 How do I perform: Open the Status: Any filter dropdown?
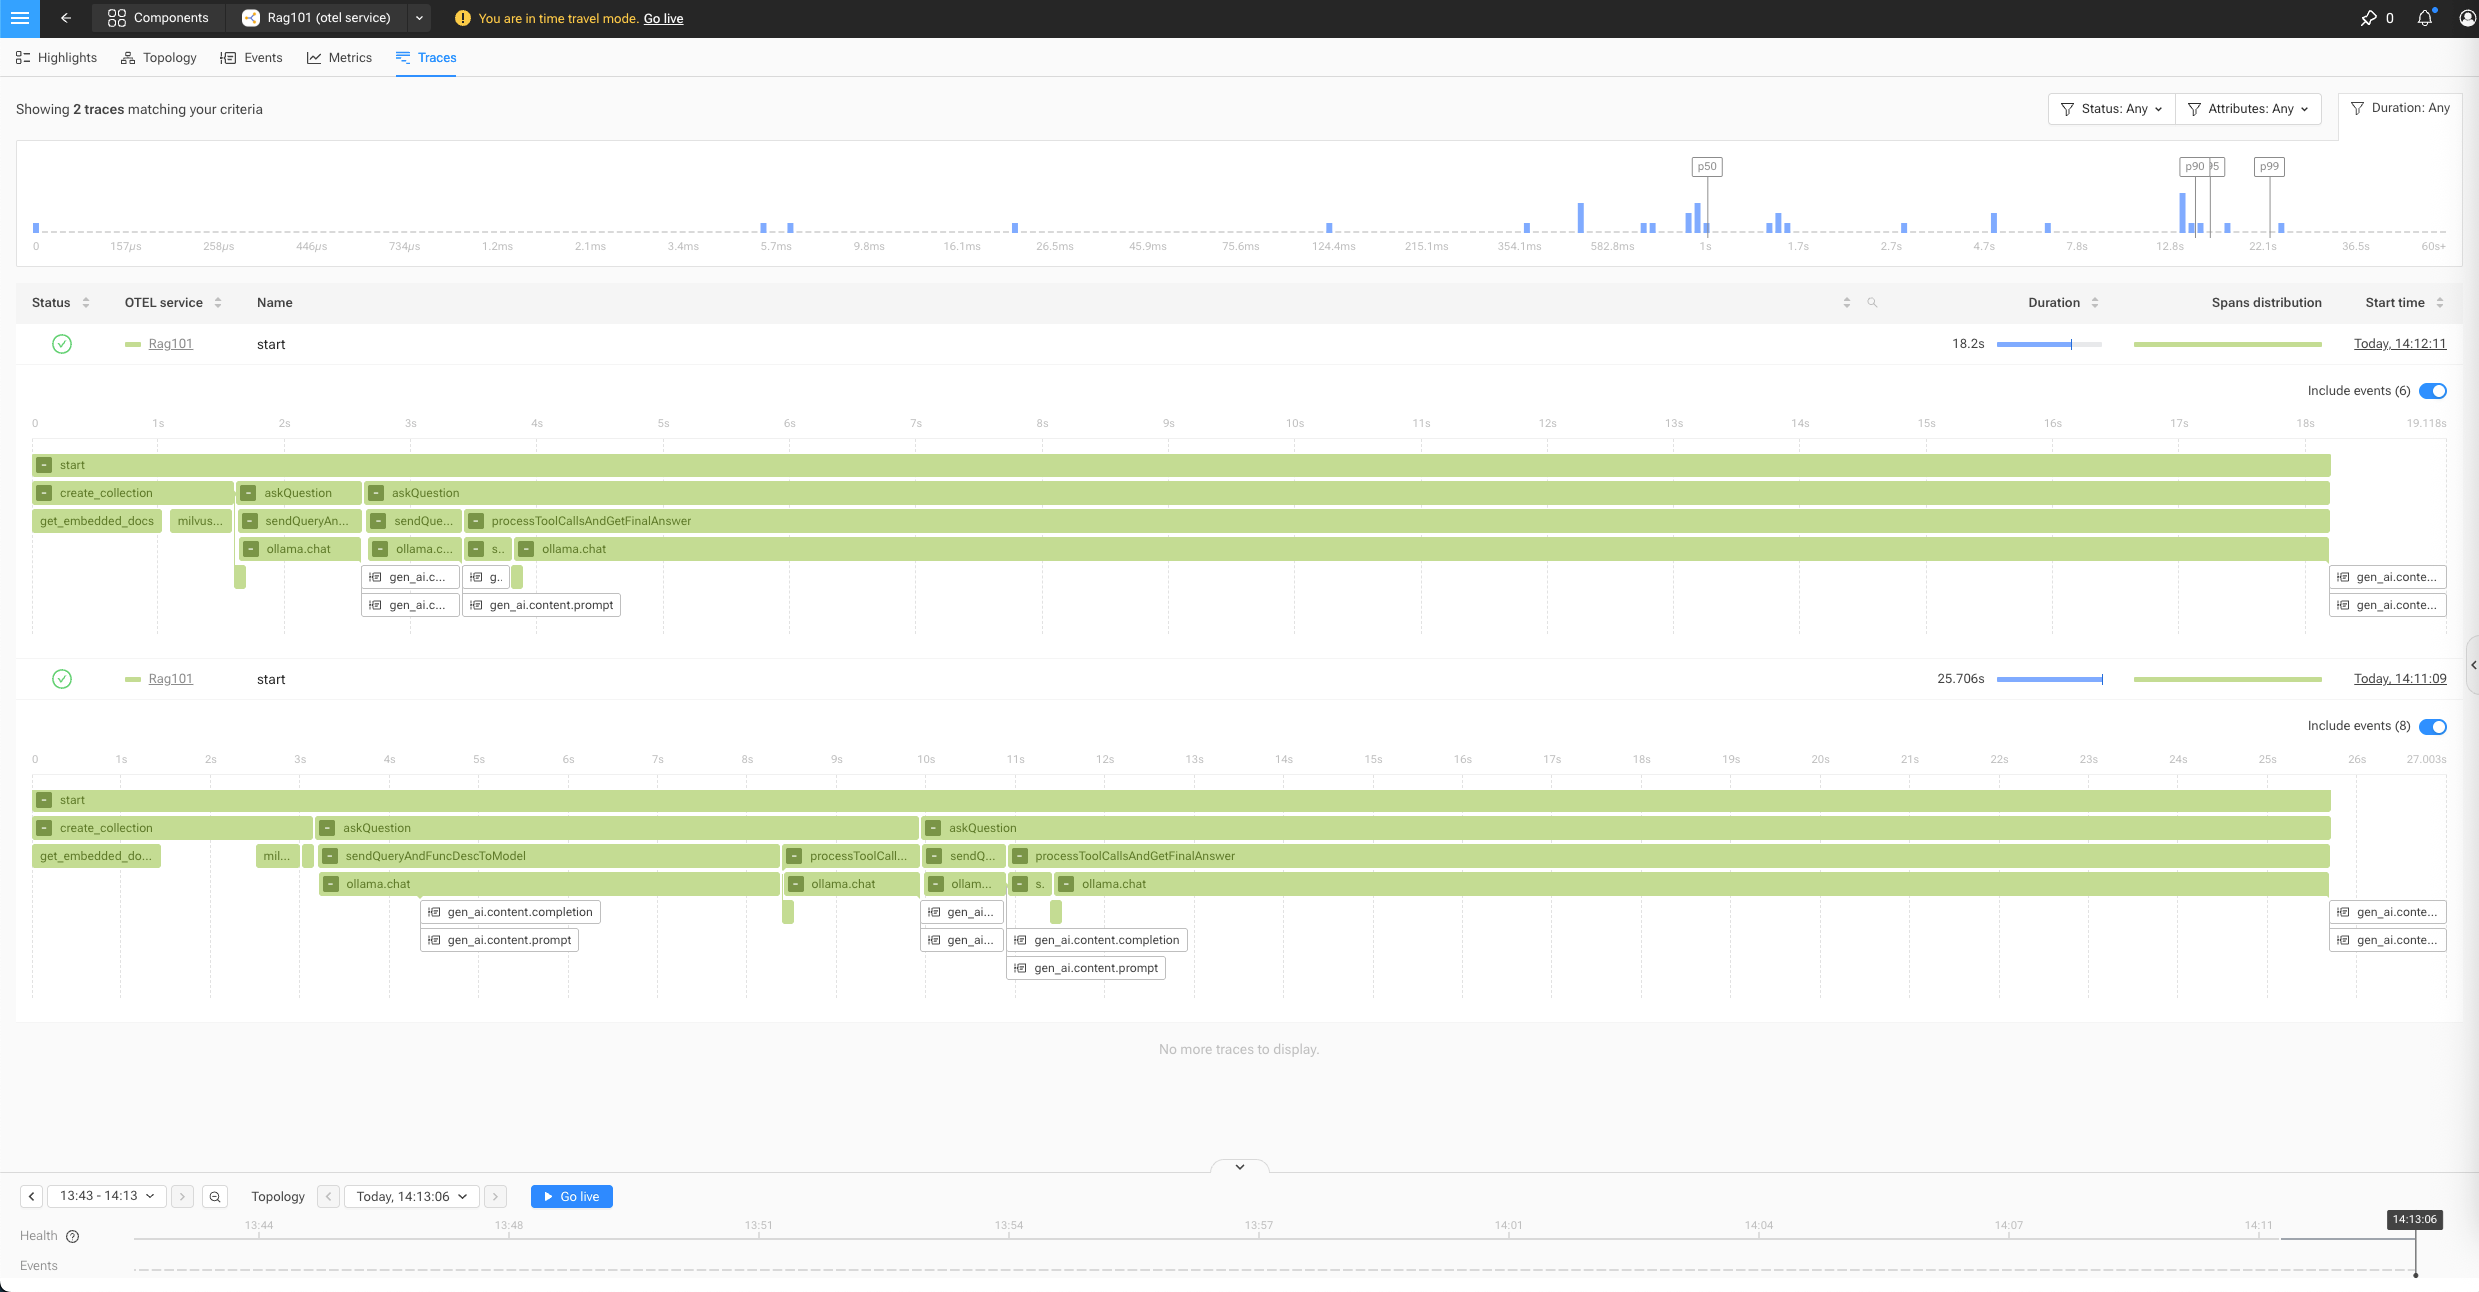click(x=2111, y=109)
